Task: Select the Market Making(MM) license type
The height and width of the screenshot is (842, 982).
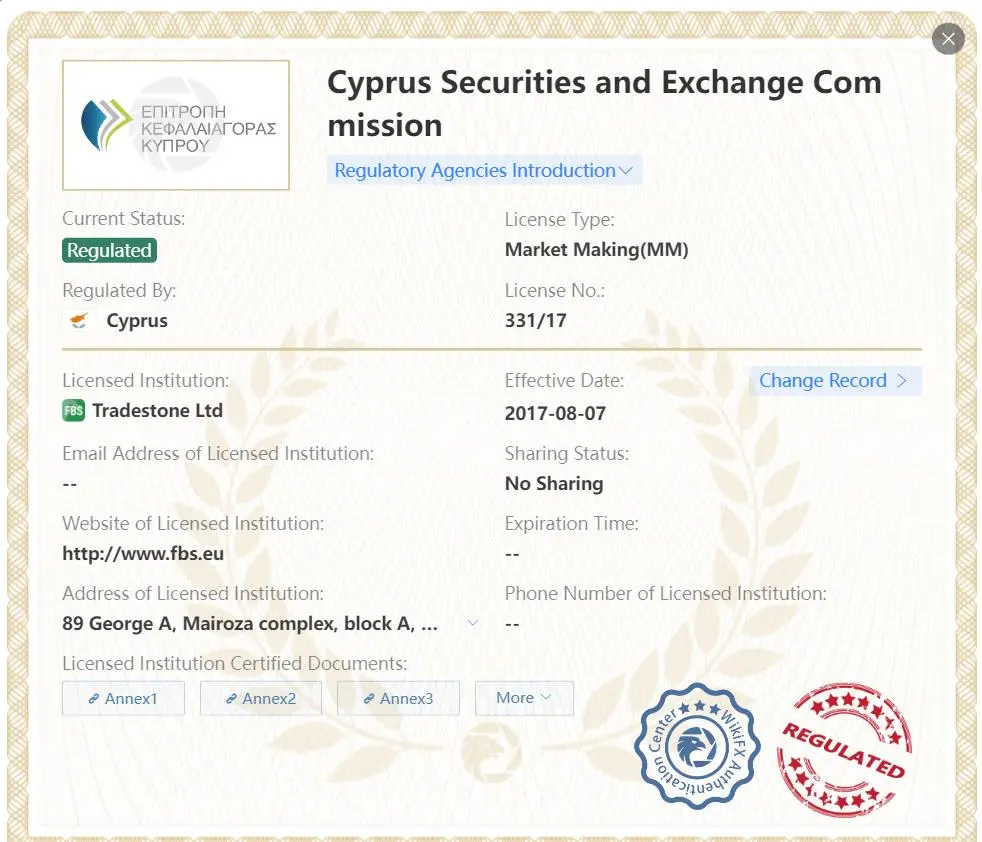Action: [596, 249]
